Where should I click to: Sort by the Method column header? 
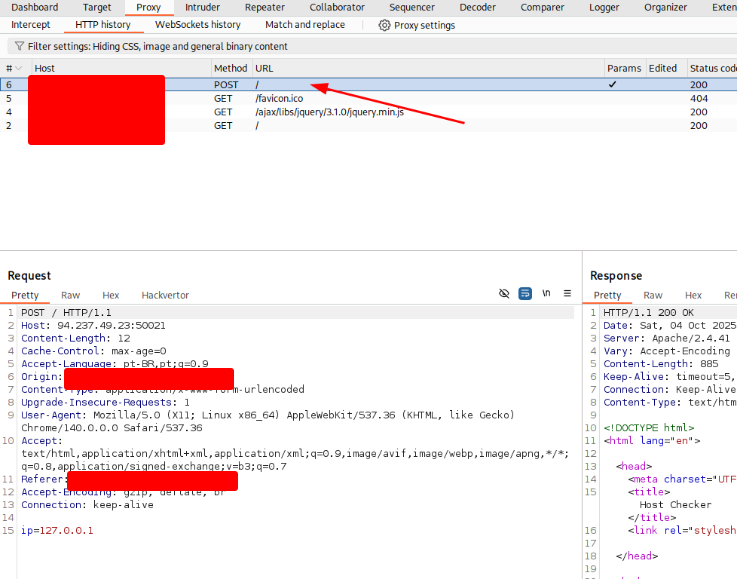230,68
